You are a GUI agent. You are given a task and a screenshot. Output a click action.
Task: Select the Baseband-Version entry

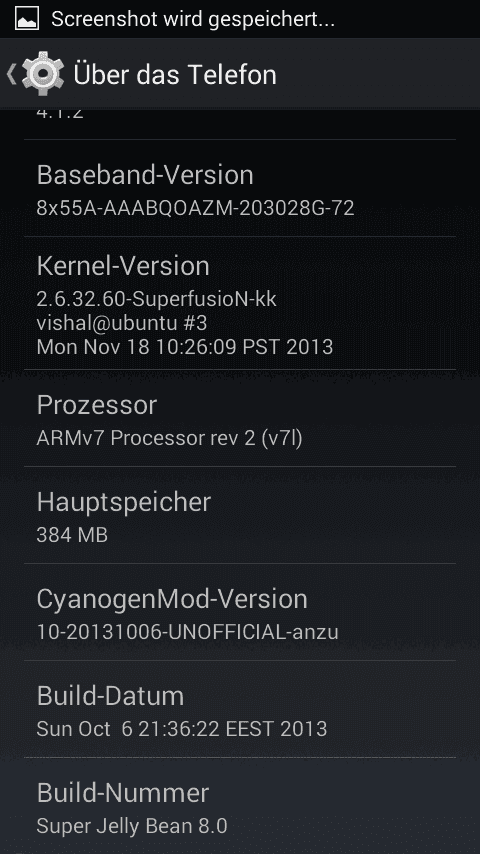pos(240,188)
